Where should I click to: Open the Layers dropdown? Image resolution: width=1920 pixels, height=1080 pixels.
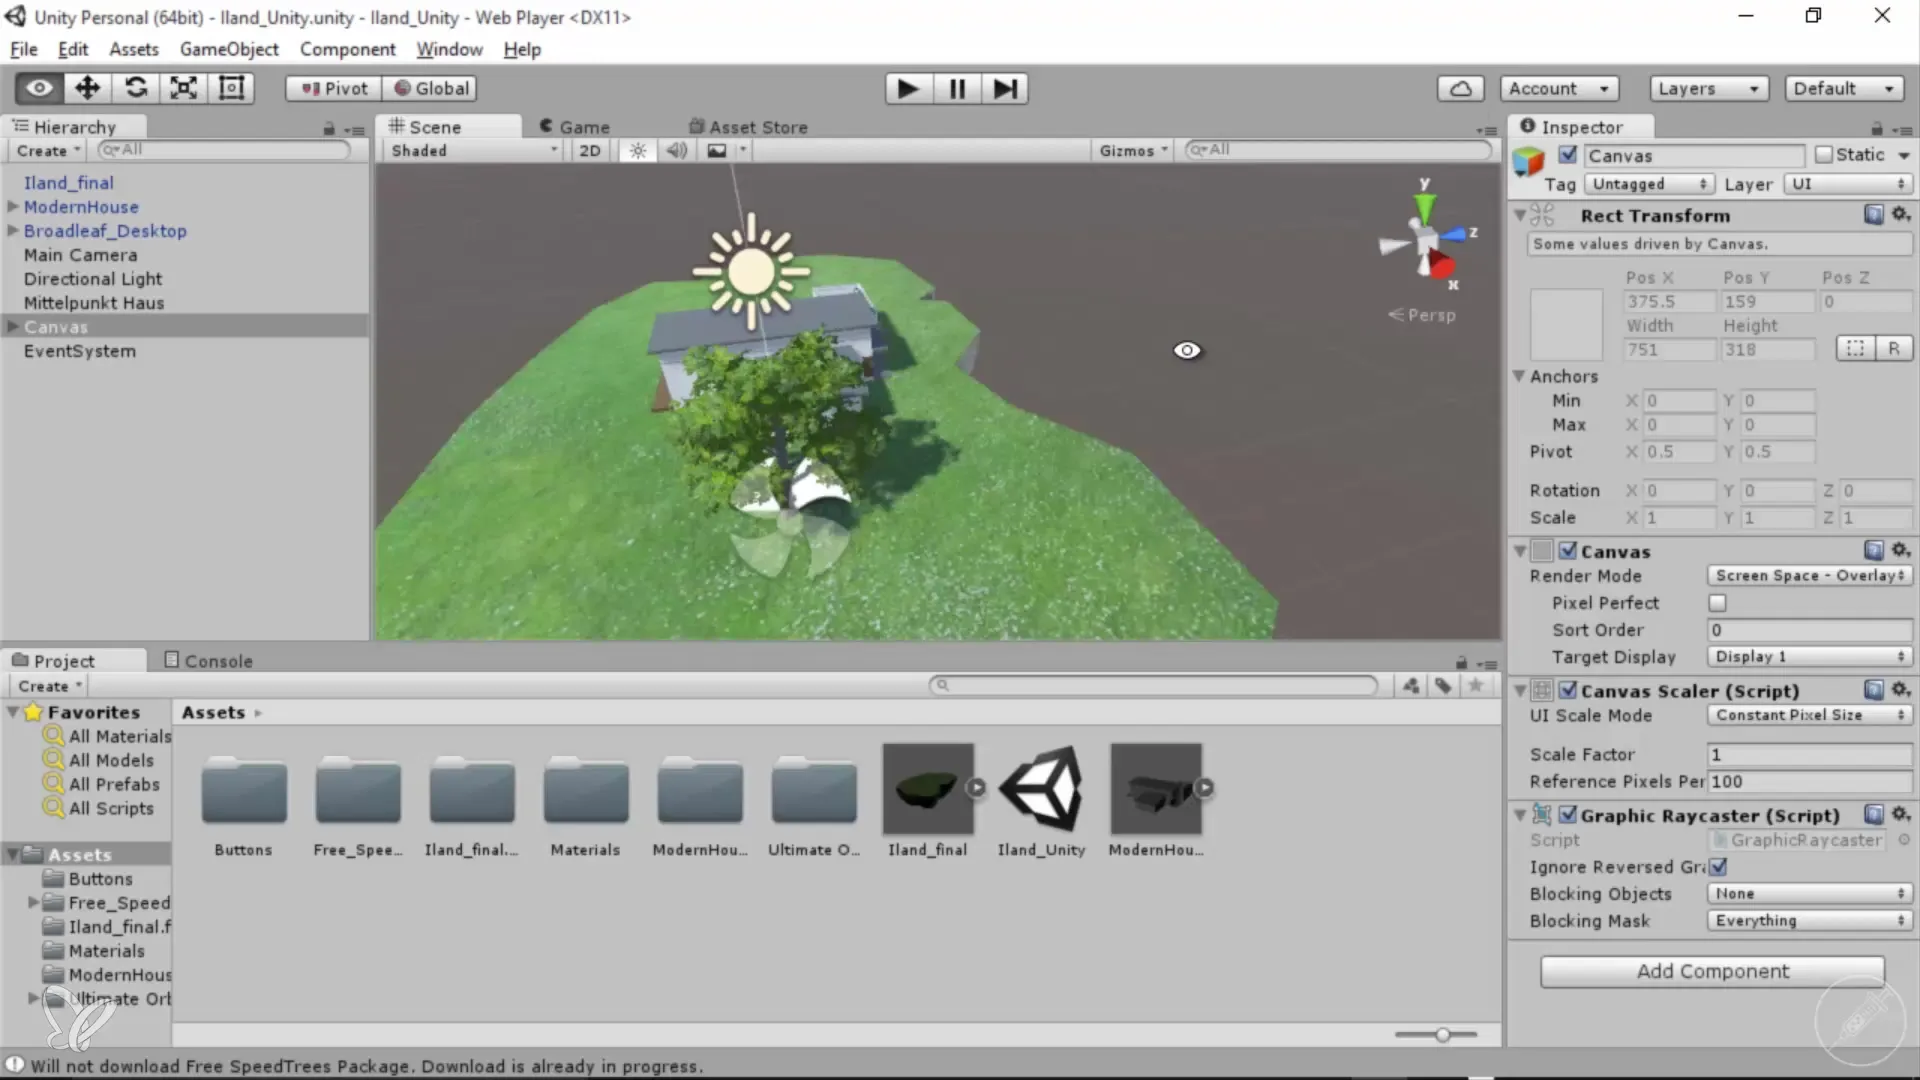tap(1708, 89)
